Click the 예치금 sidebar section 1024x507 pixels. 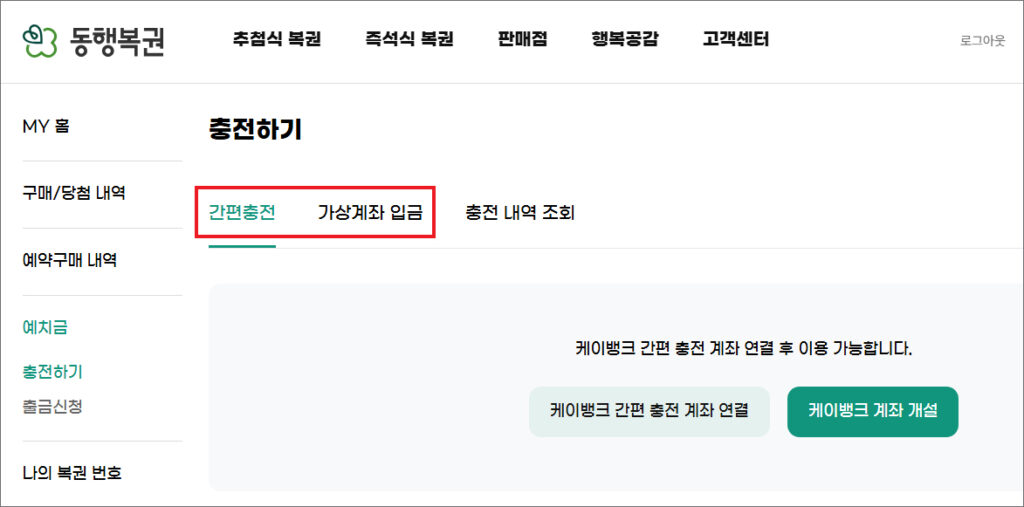click(x=45, y=327)
